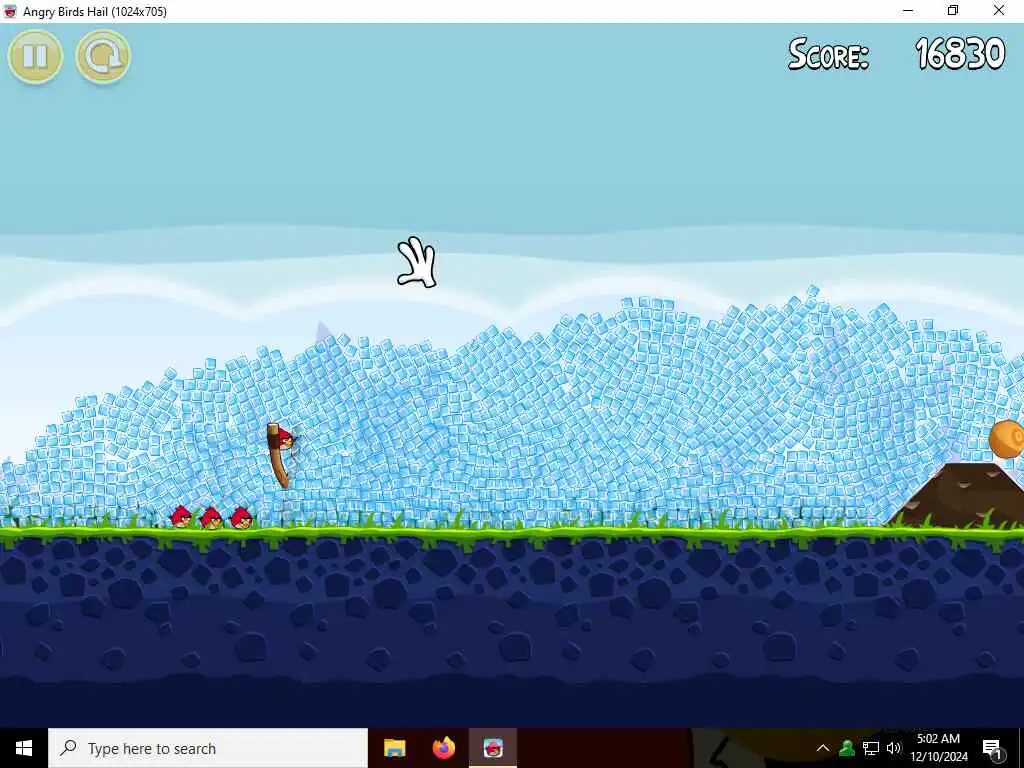This screenshot has height=768, width=1024.
Task: Click the orange ball above the dirt mound
Action: [x=1006, y=440]
